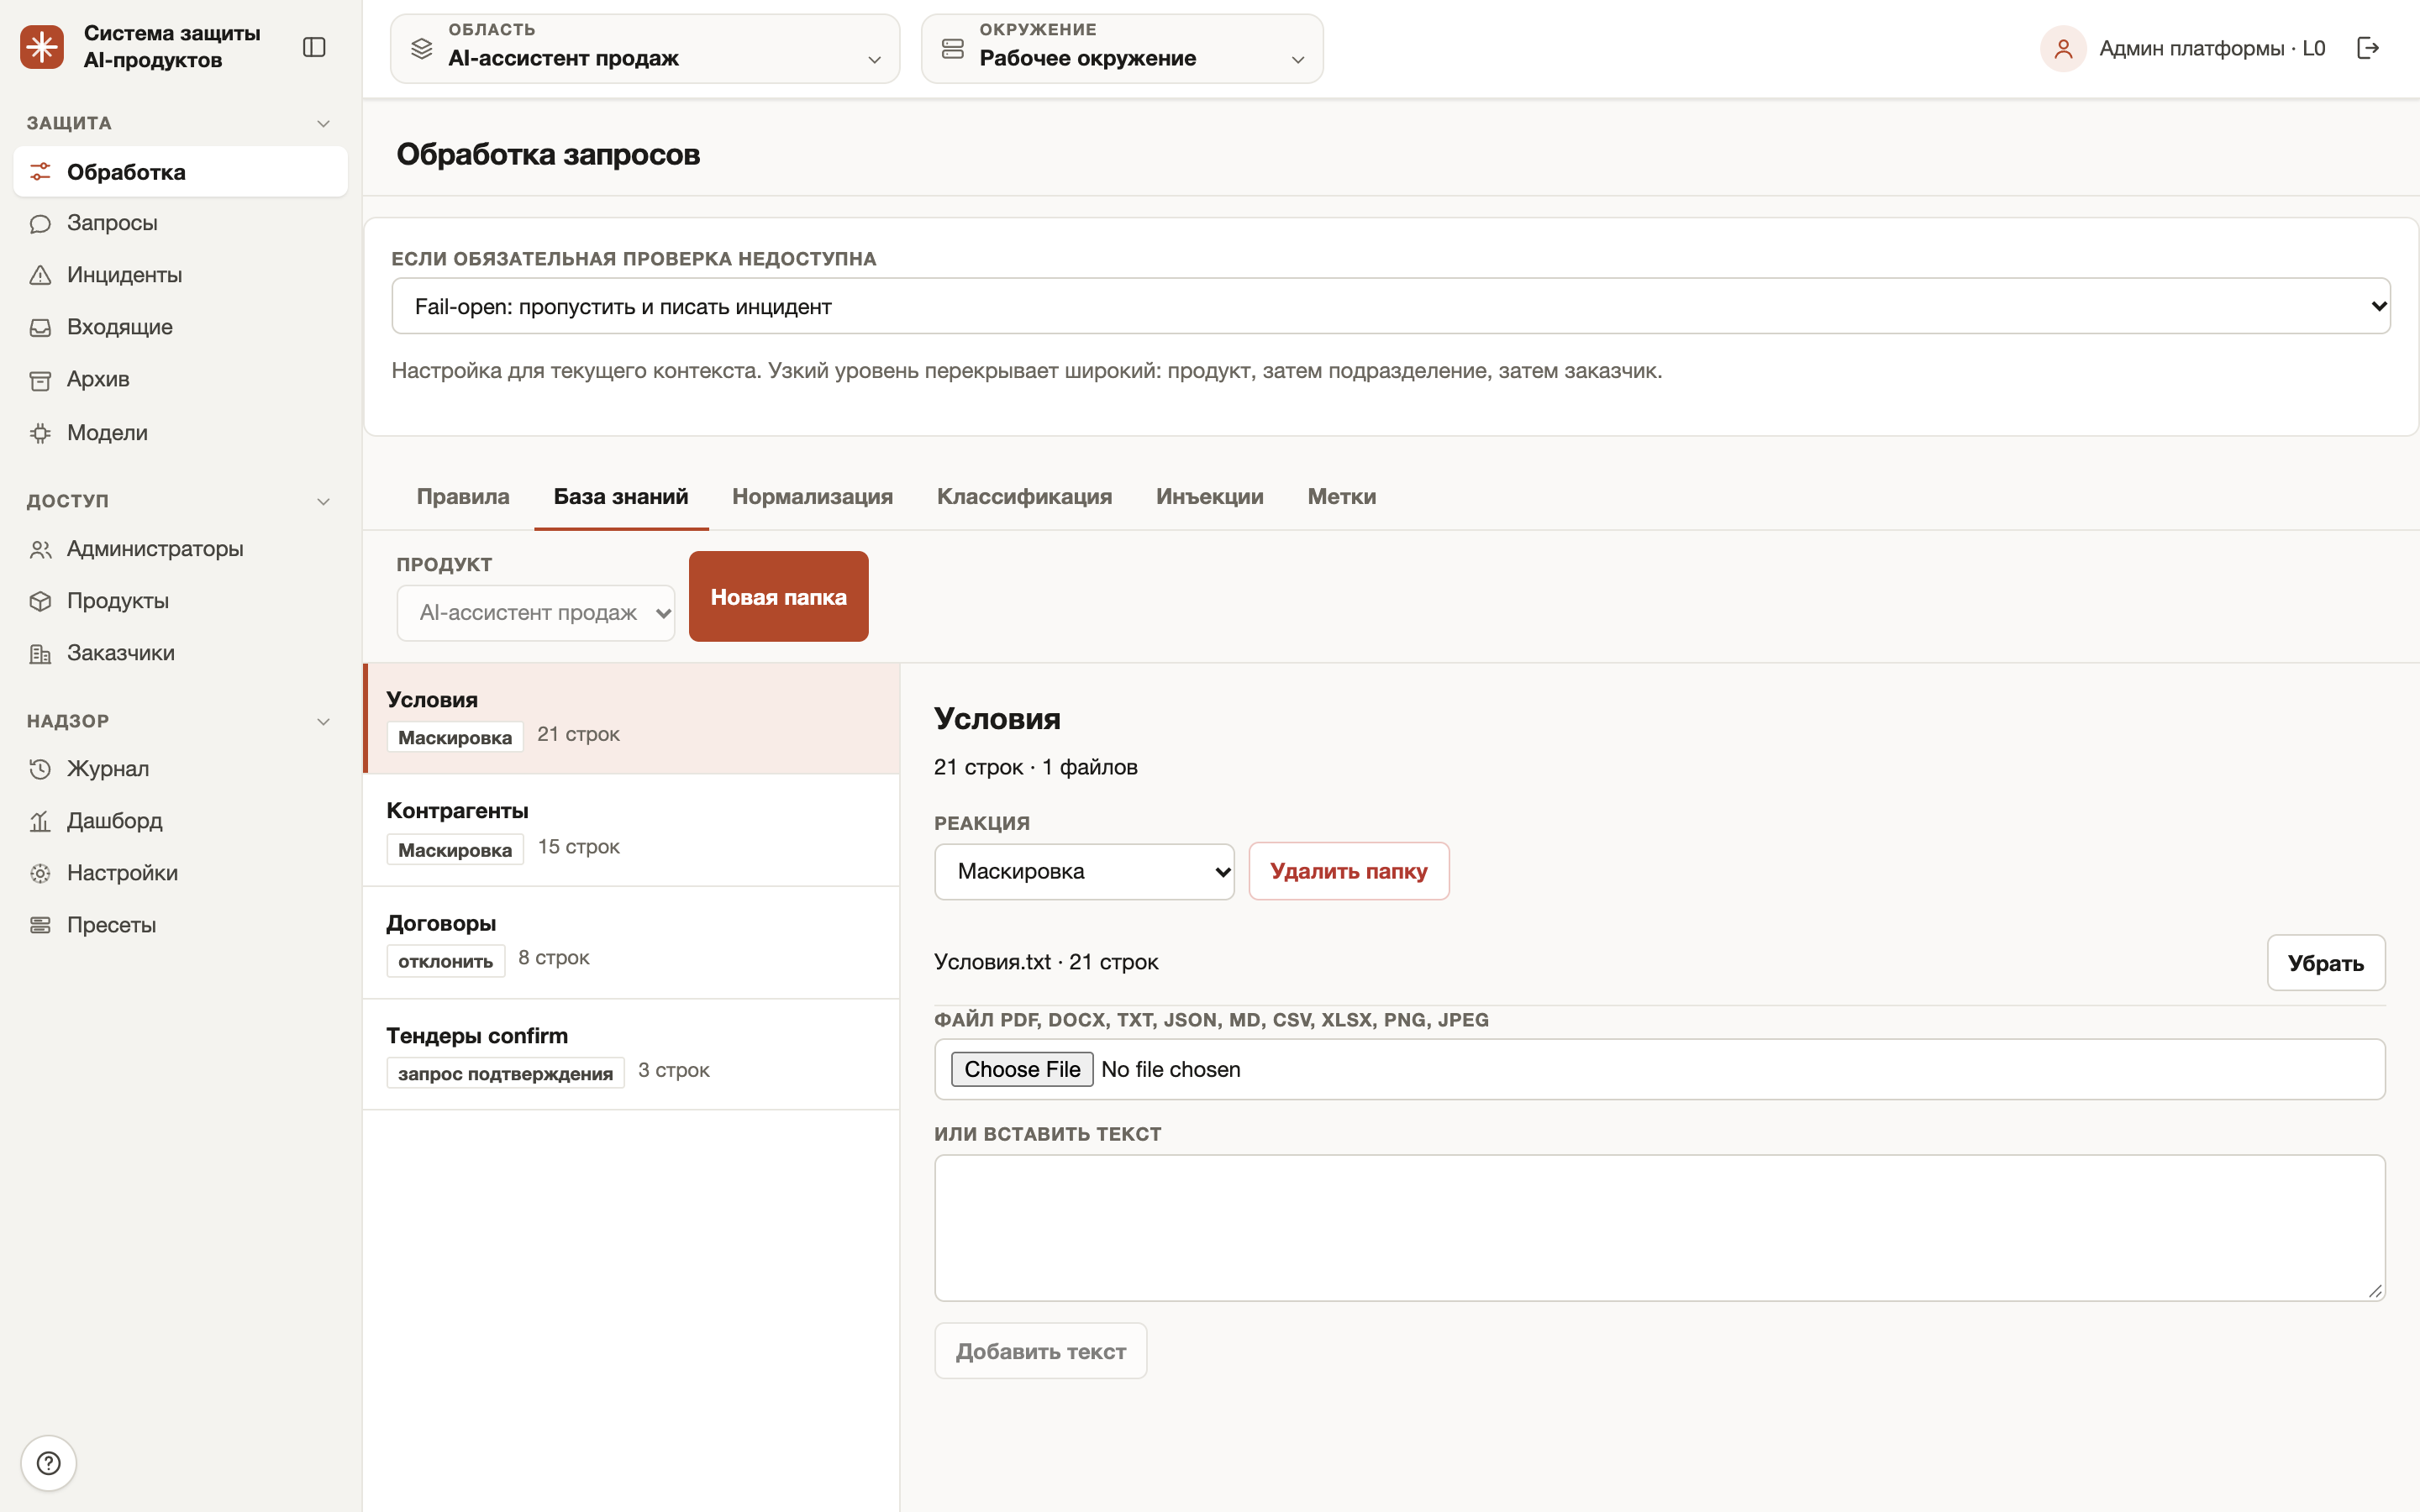
Task: Open Входящие using the inbox icon
Action: click(x=40, y=327)
